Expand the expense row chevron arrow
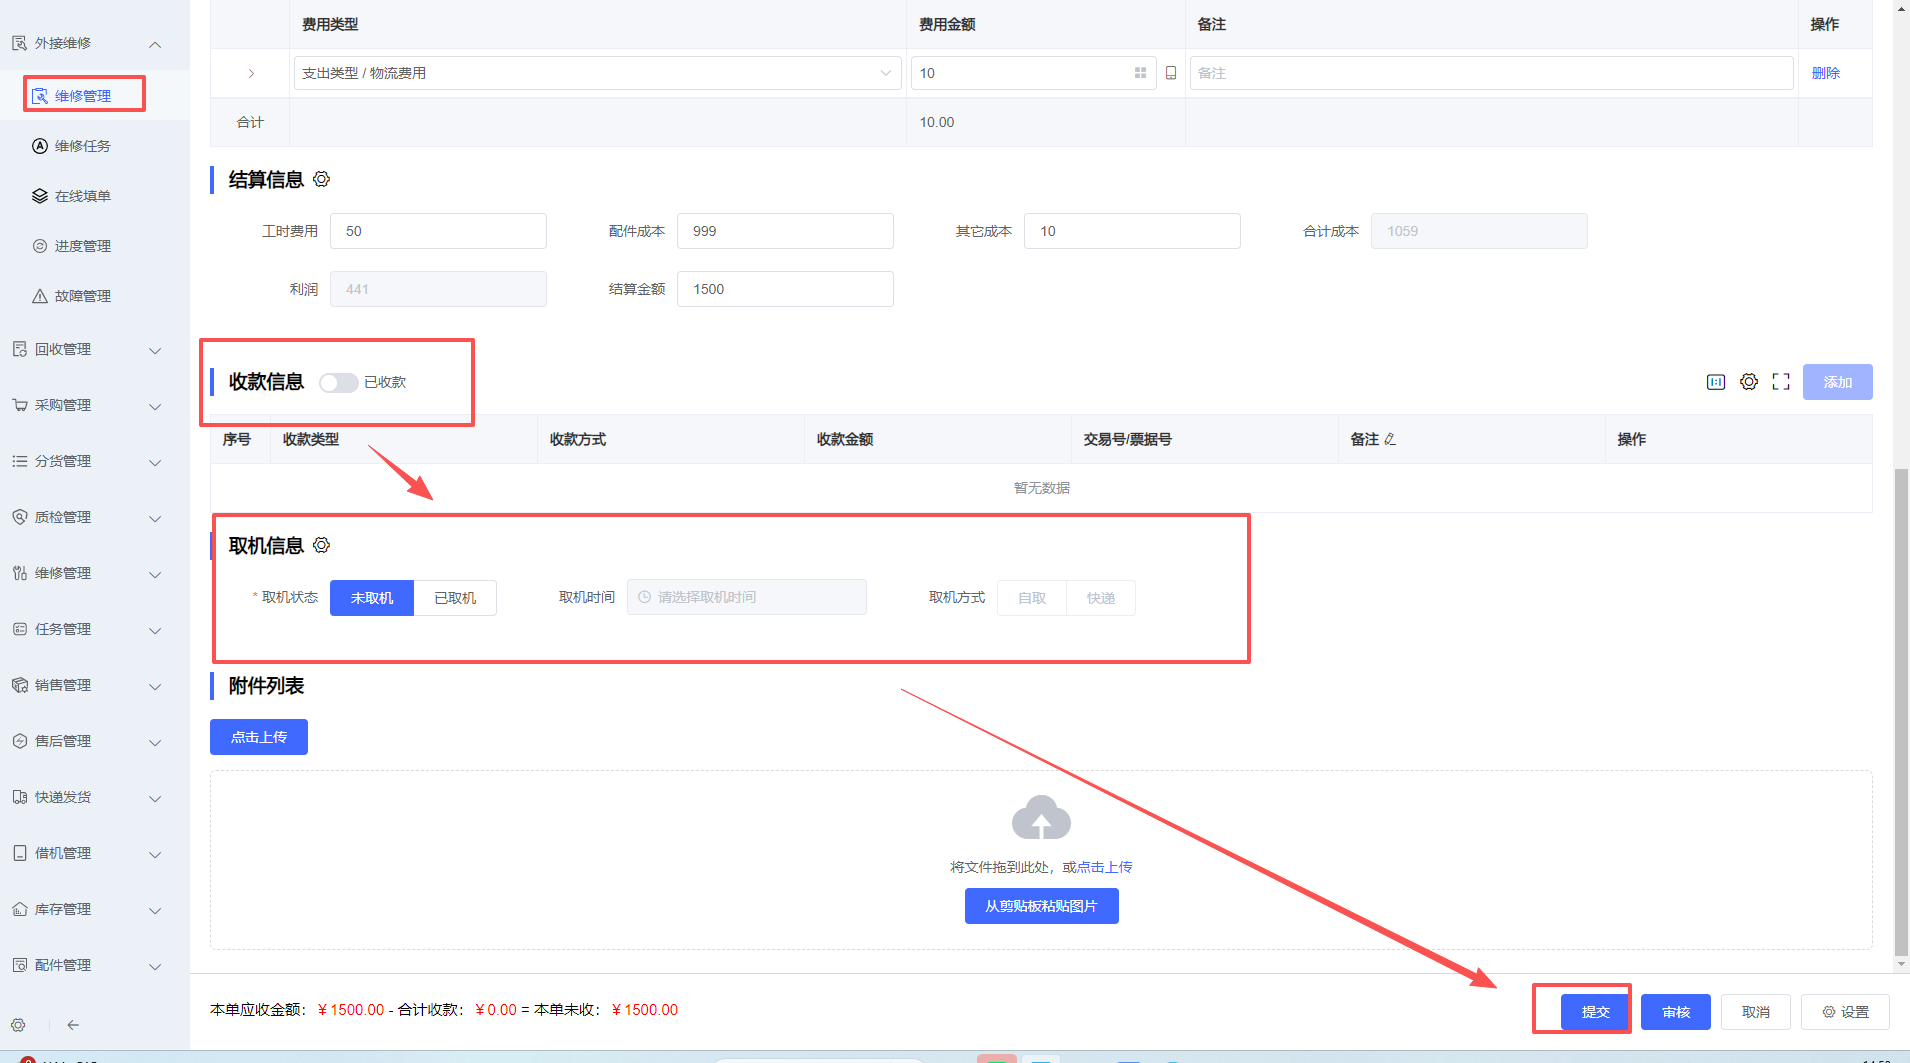This screenshot has width=1910, height=1063. pos(251,73)
